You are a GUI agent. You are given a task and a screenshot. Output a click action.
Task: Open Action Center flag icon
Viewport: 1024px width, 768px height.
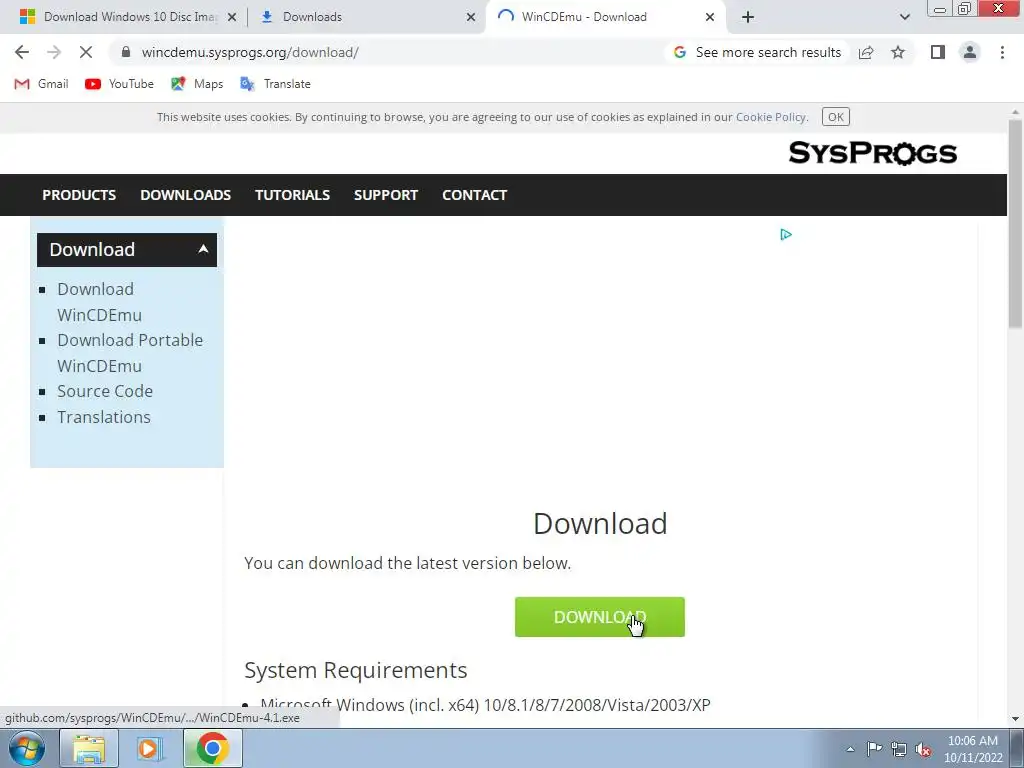(874, 749)
